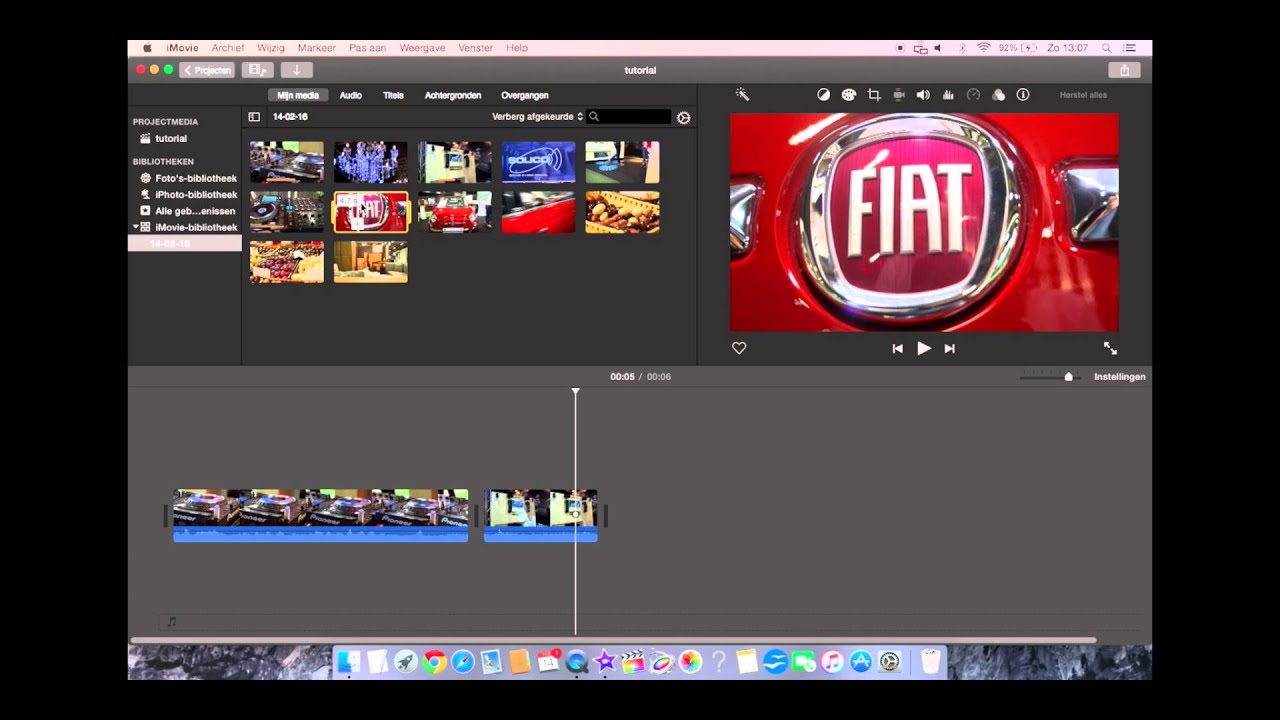The image size is (1280, 720).
Task: Open the stabilization camera tool
Action: (x=899, y=95)
